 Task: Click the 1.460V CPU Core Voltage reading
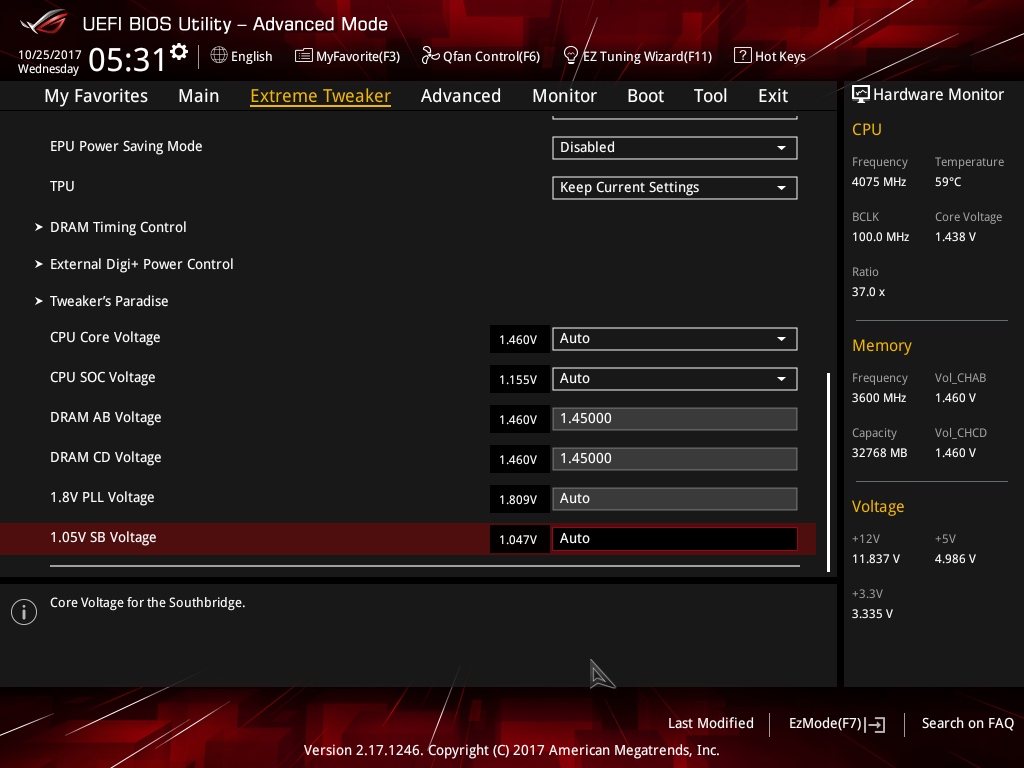click(x=519, y=340)
